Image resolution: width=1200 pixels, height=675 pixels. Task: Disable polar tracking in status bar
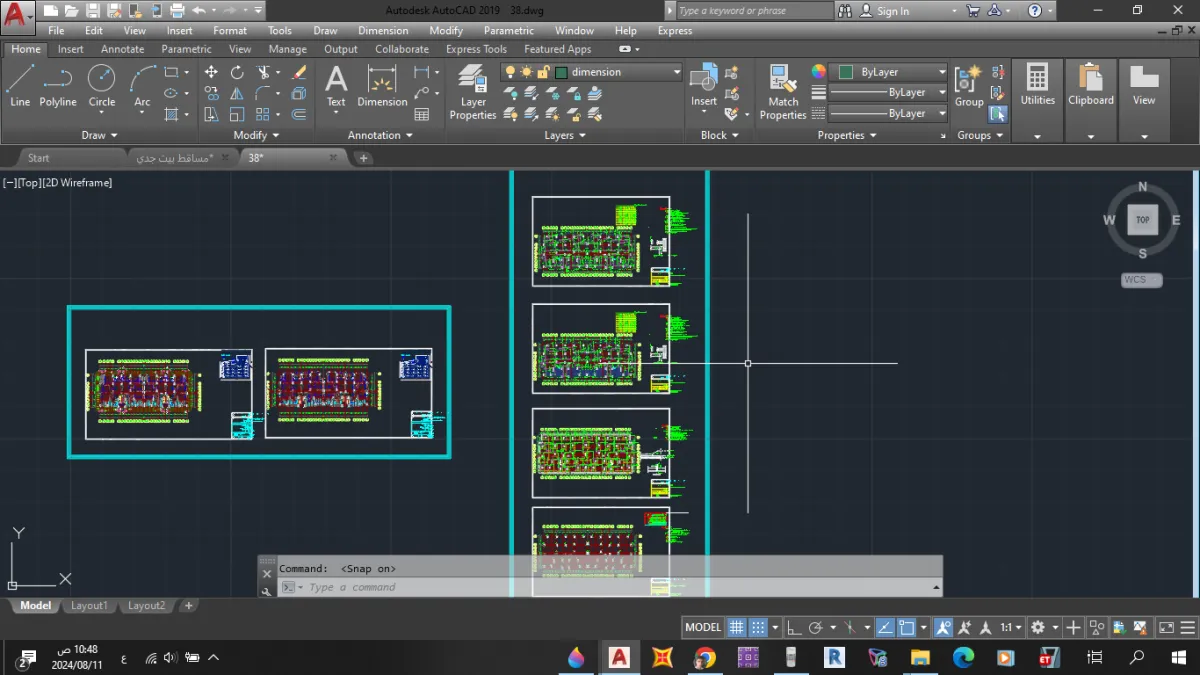click(816, 627)
